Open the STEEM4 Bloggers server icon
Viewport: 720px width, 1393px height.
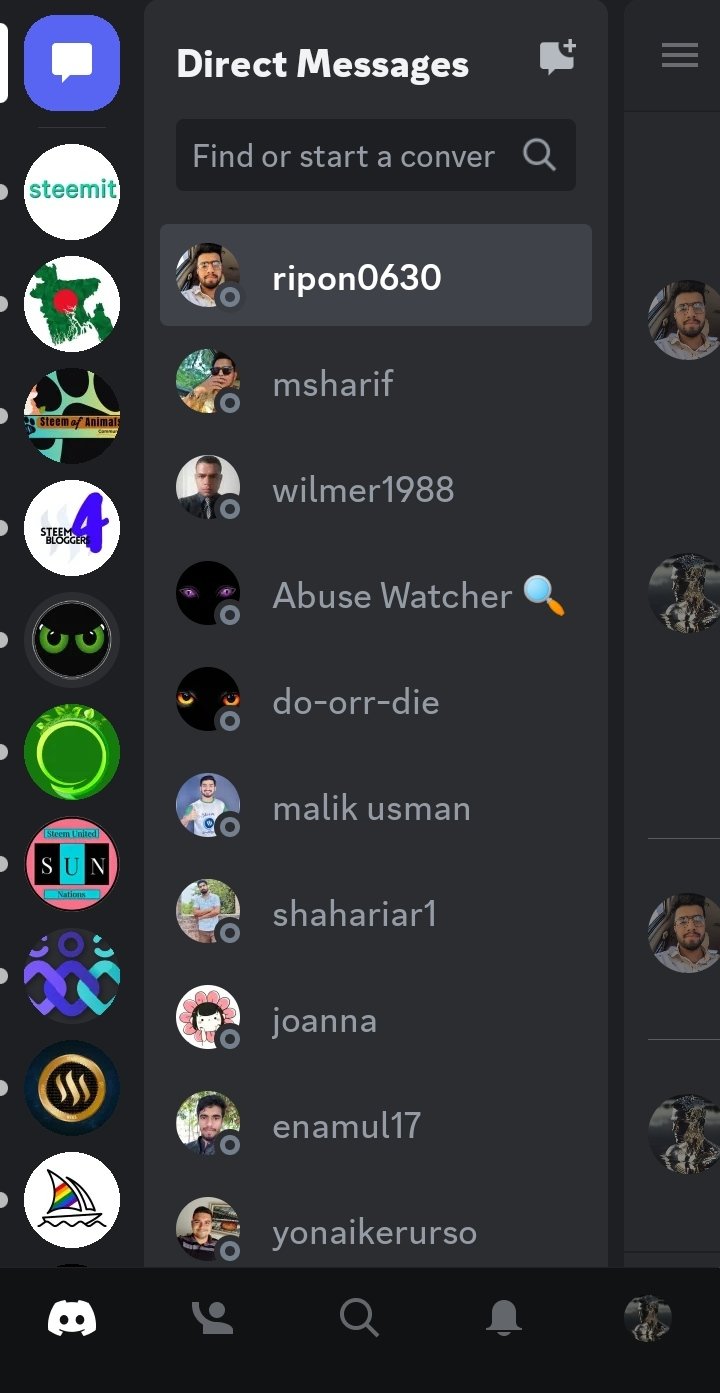[x=72, y=528]
